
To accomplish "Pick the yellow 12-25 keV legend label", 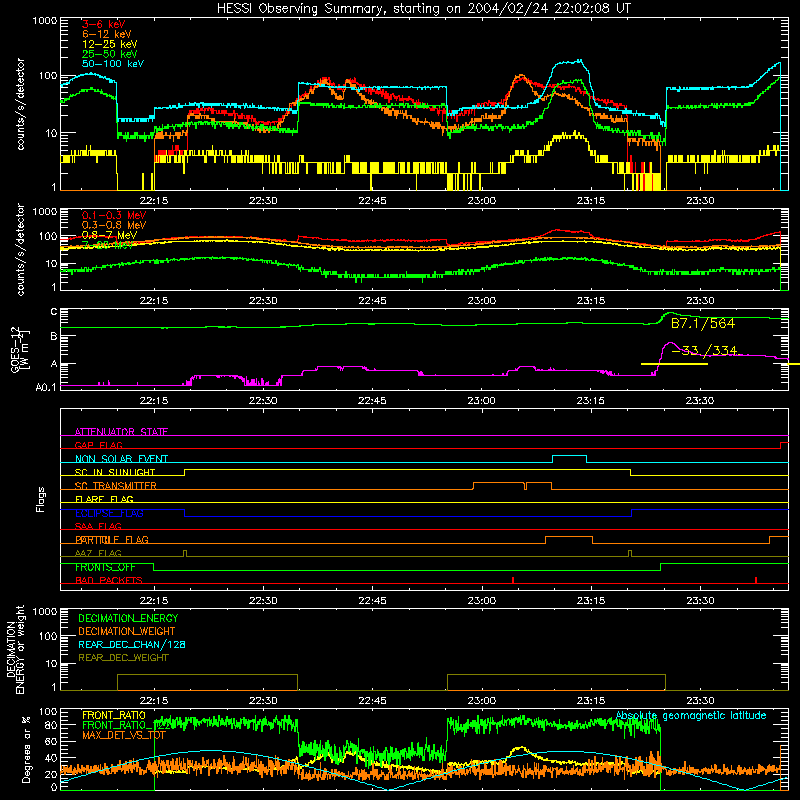I will coord(109,44).
